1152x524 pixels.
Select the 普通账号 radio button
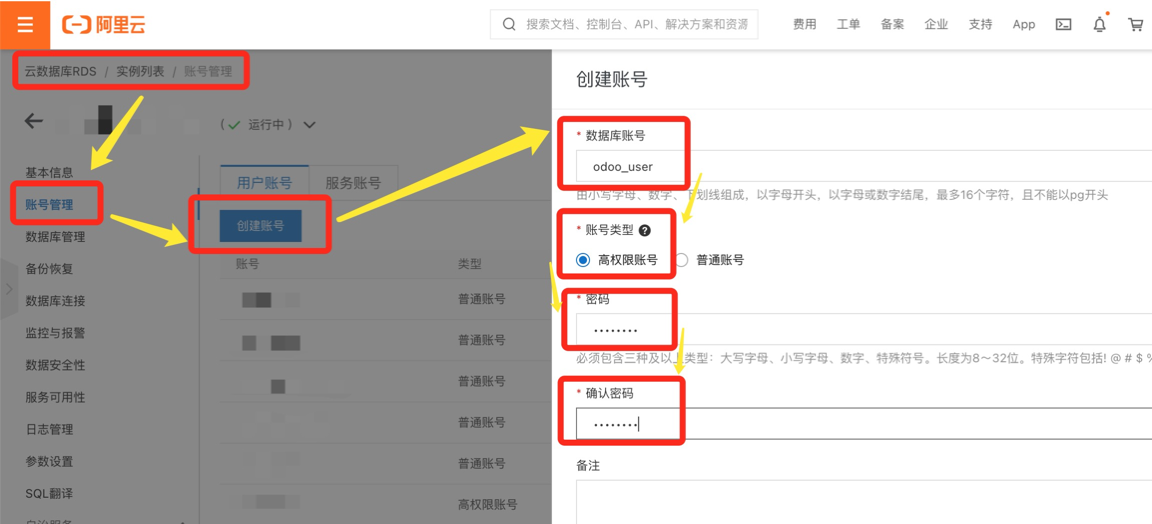click(682, 259)
